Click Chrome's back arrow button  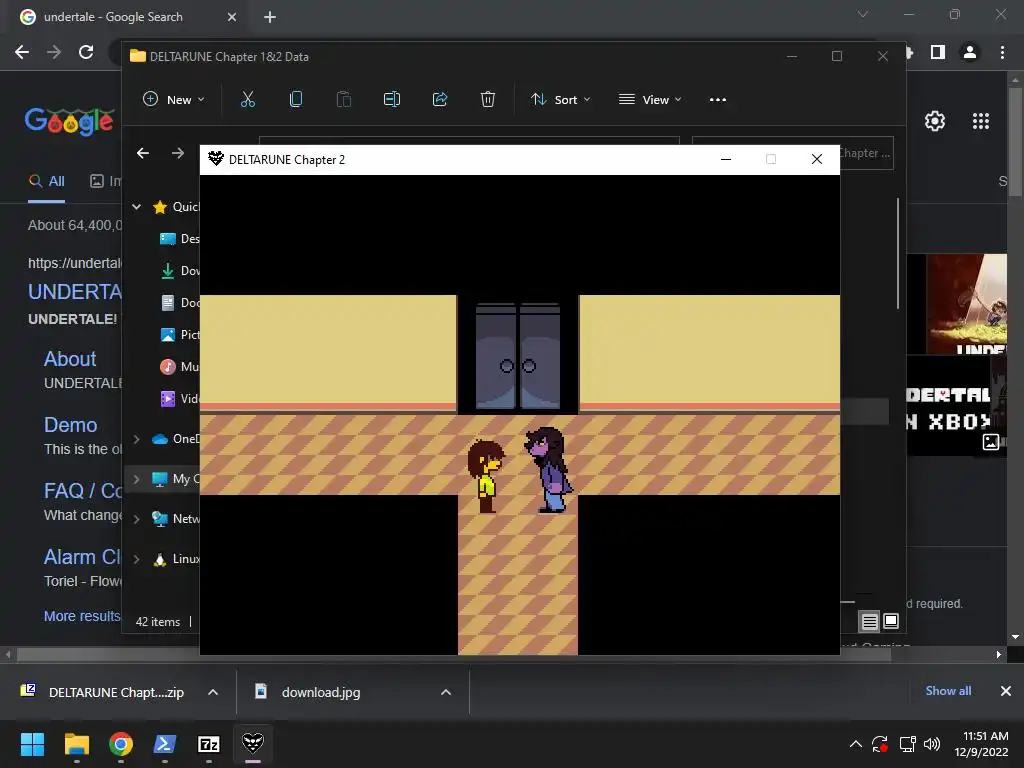point(22,52)
